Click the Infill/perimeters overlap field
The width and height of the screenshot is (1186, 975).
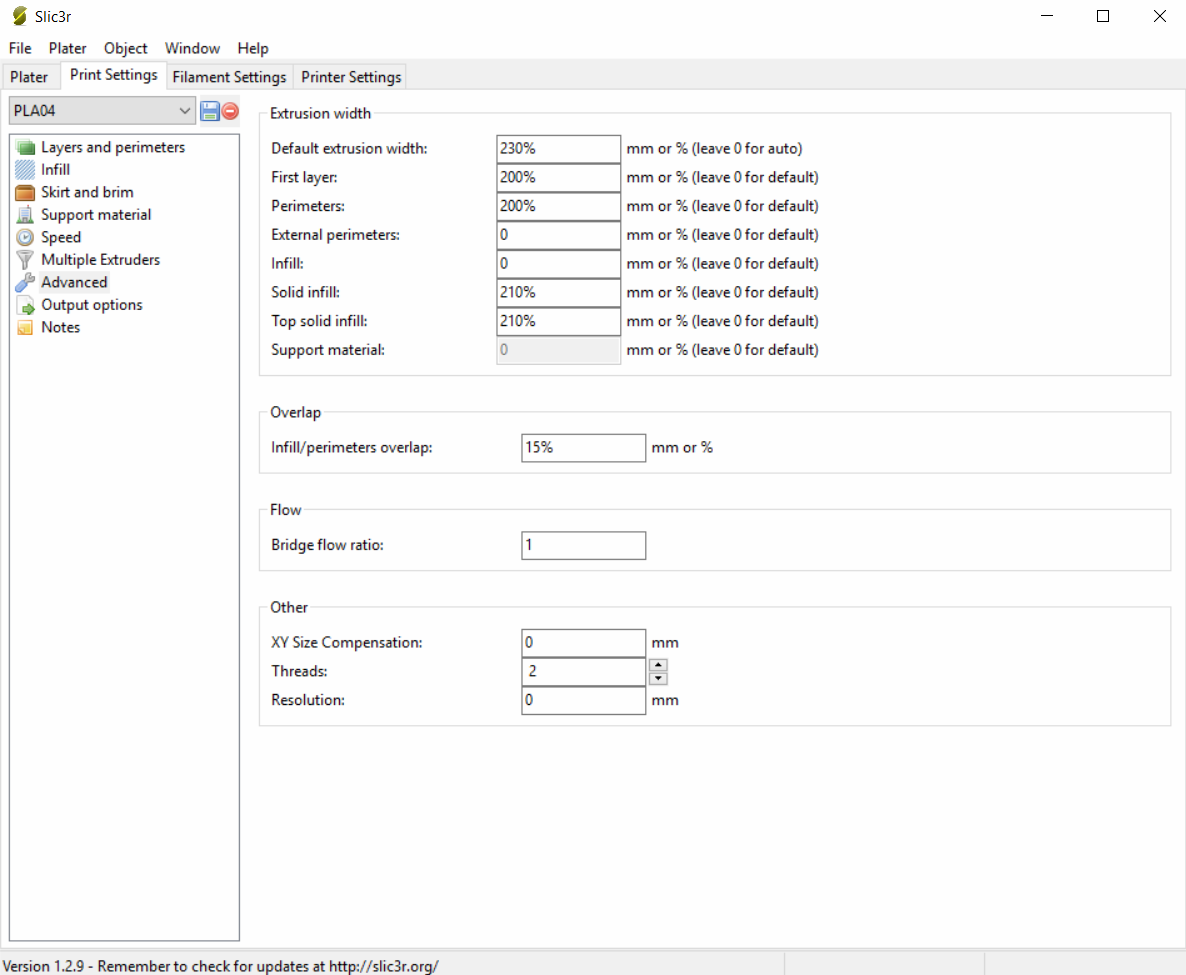[x=583, y=448]
